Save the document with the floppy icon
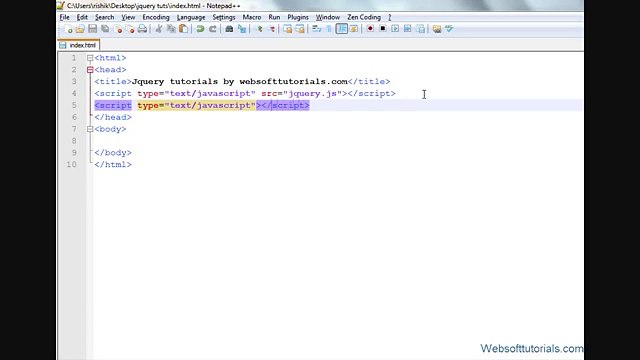 pyautogui.click(x=93, y=29)
